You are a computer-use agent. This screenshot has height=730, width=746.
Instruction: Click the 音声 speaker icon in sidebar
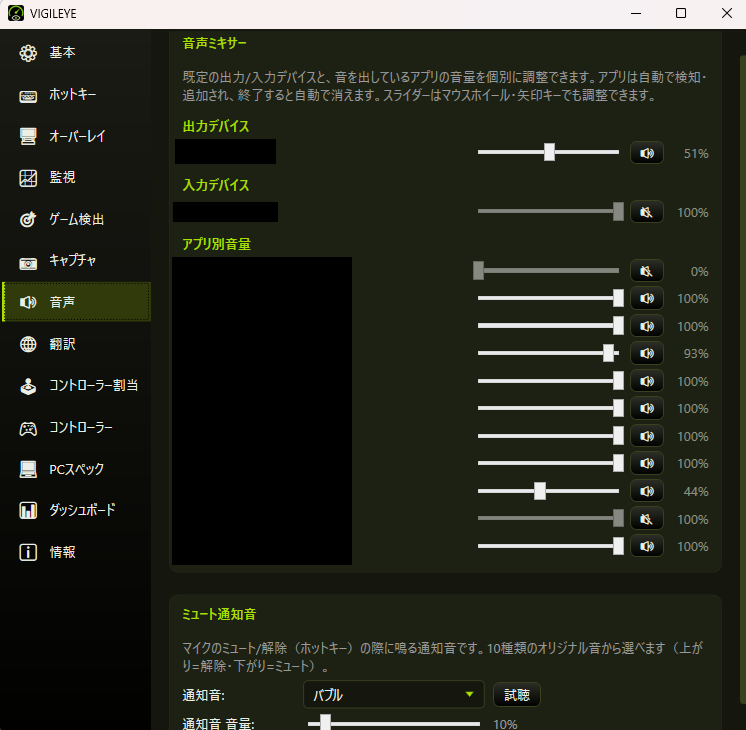(28, 302)
